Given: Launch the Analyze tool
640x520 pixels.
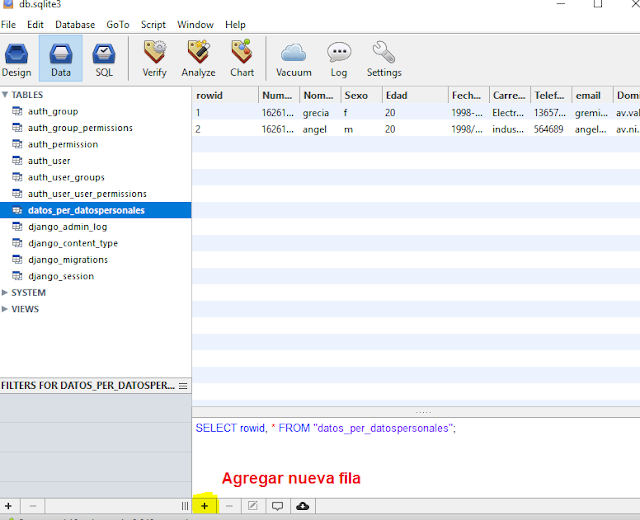Looking at the screenshot, I should 198,59.
